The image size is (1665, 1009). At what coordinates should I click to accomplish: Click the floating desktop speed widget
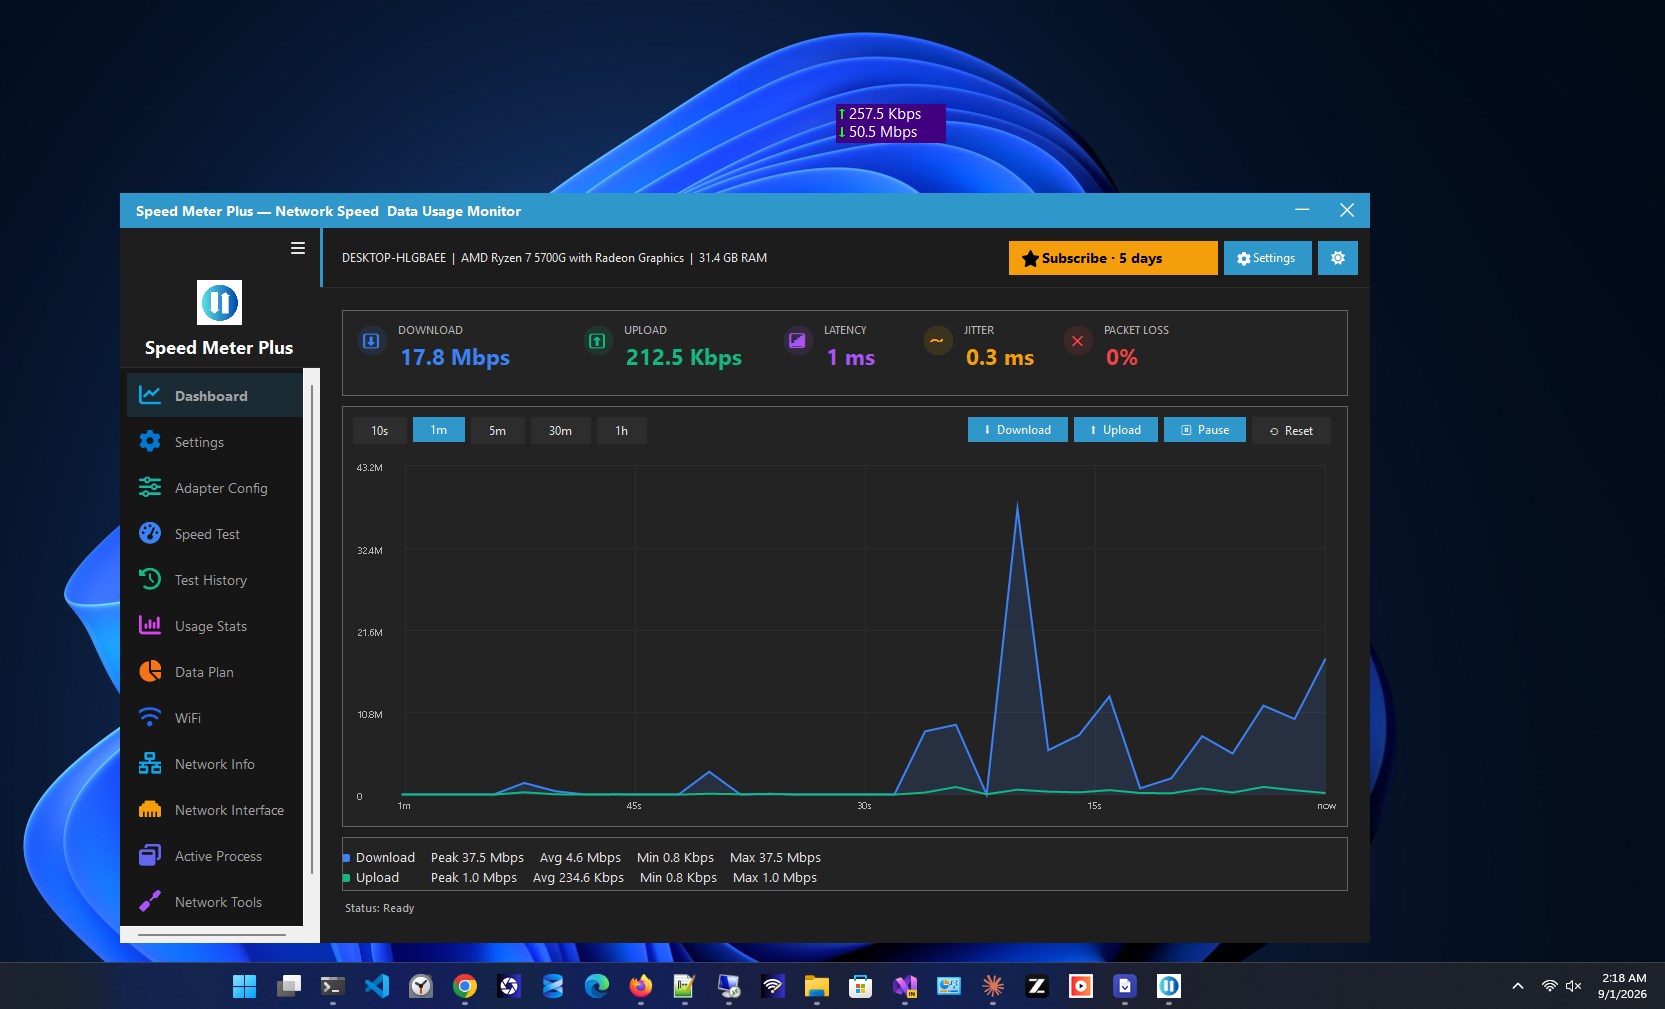pyautogui.click(x=890, y=123)
